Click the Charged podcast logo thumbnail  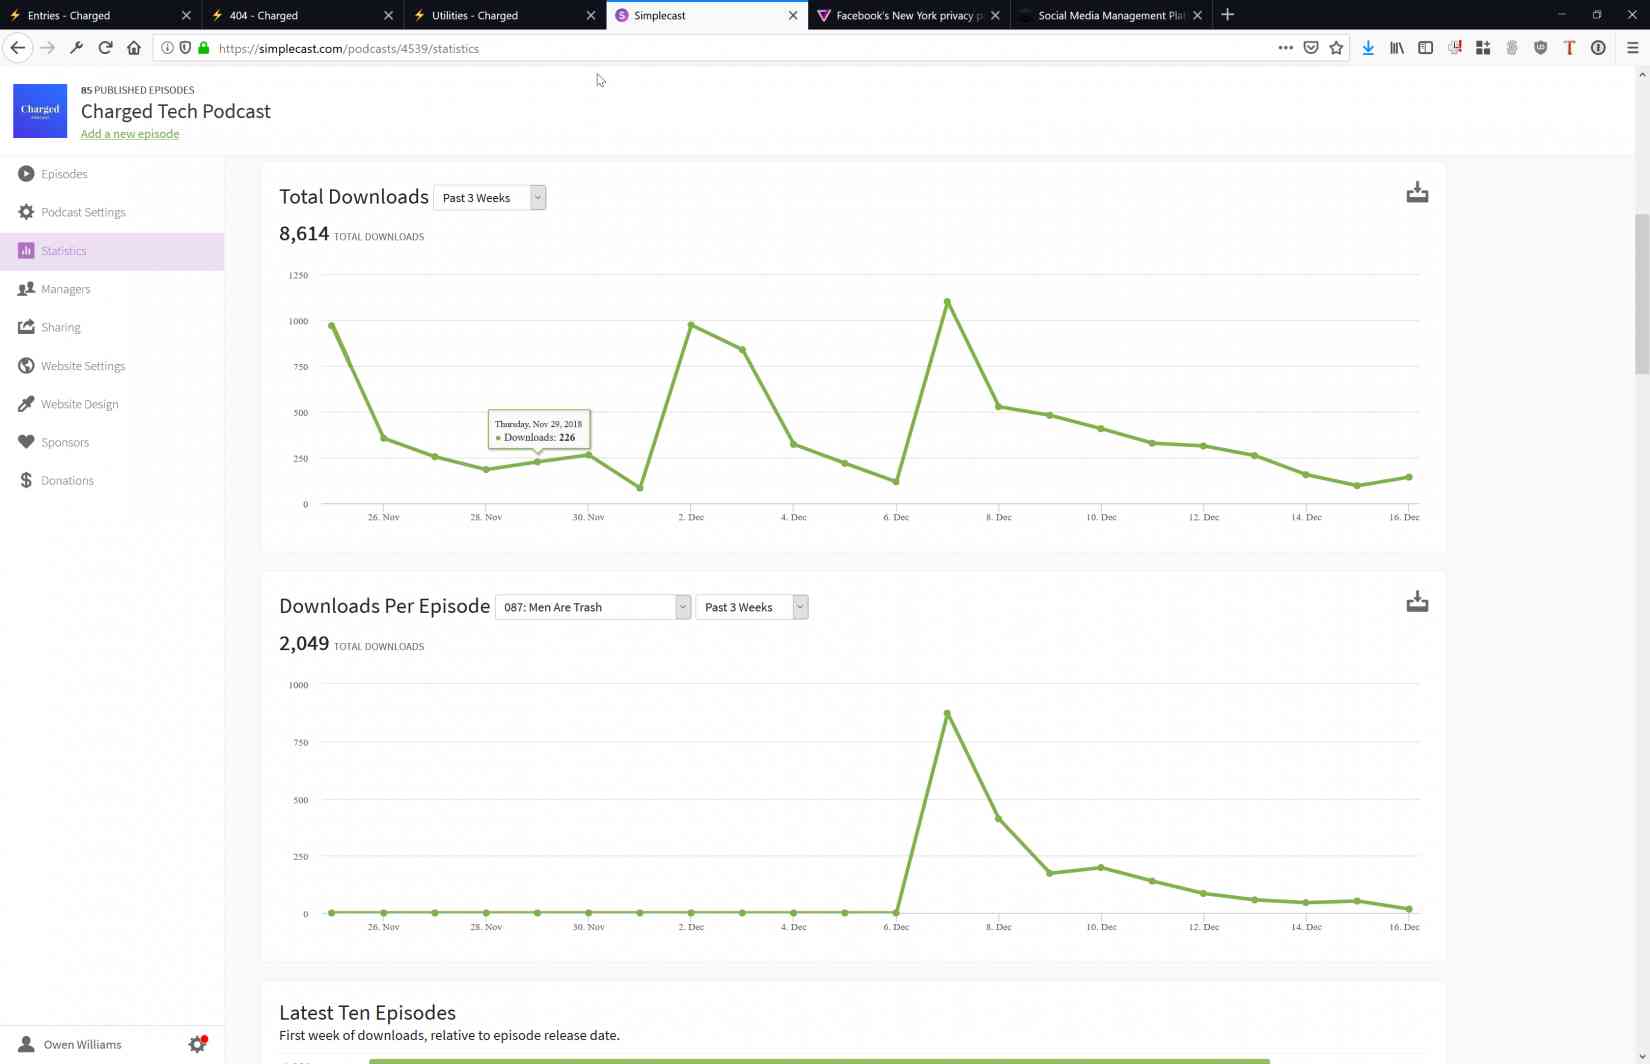tap(40, 111)
